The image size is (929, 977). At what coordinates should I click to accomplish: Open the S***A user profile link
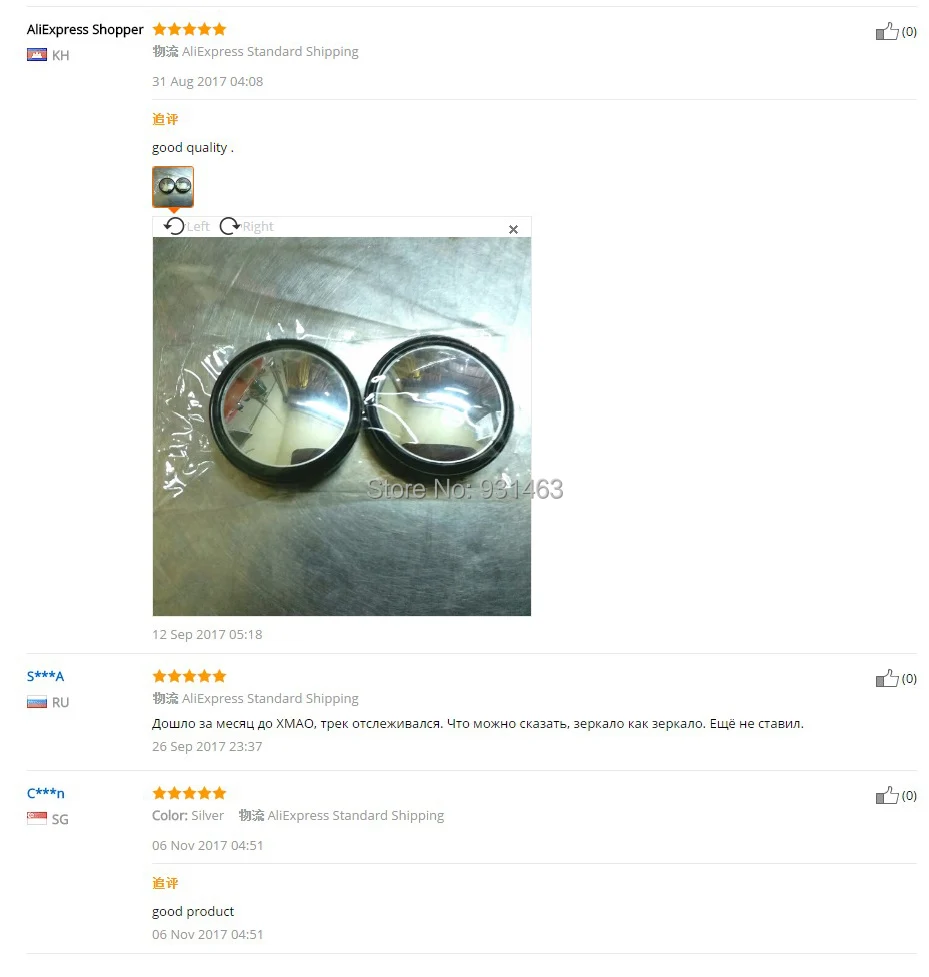click(x=45, y=676)
